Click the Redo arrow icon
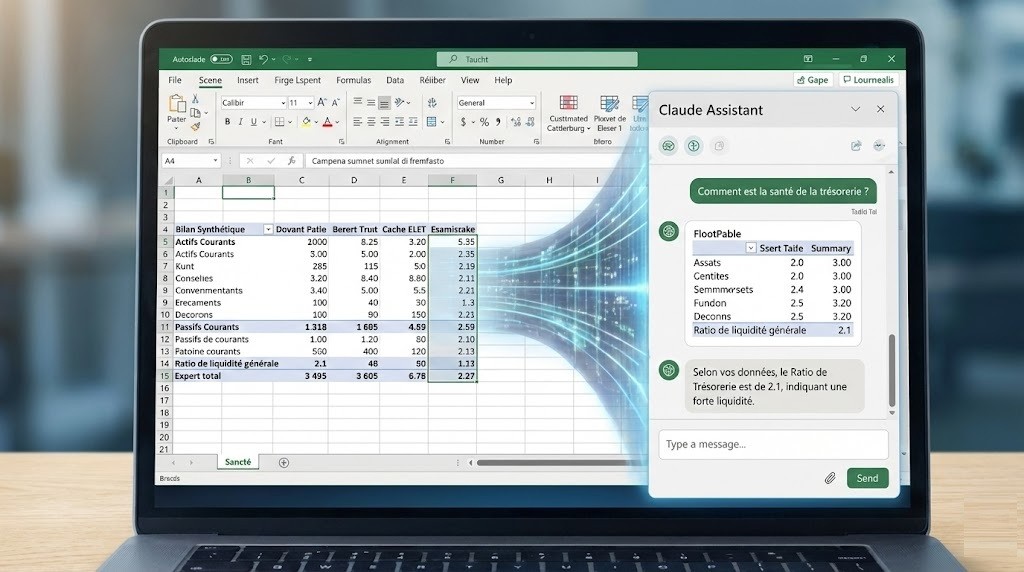Image resolution: width=1024 pixels, height=572 pixels. (x=287, y=59)
